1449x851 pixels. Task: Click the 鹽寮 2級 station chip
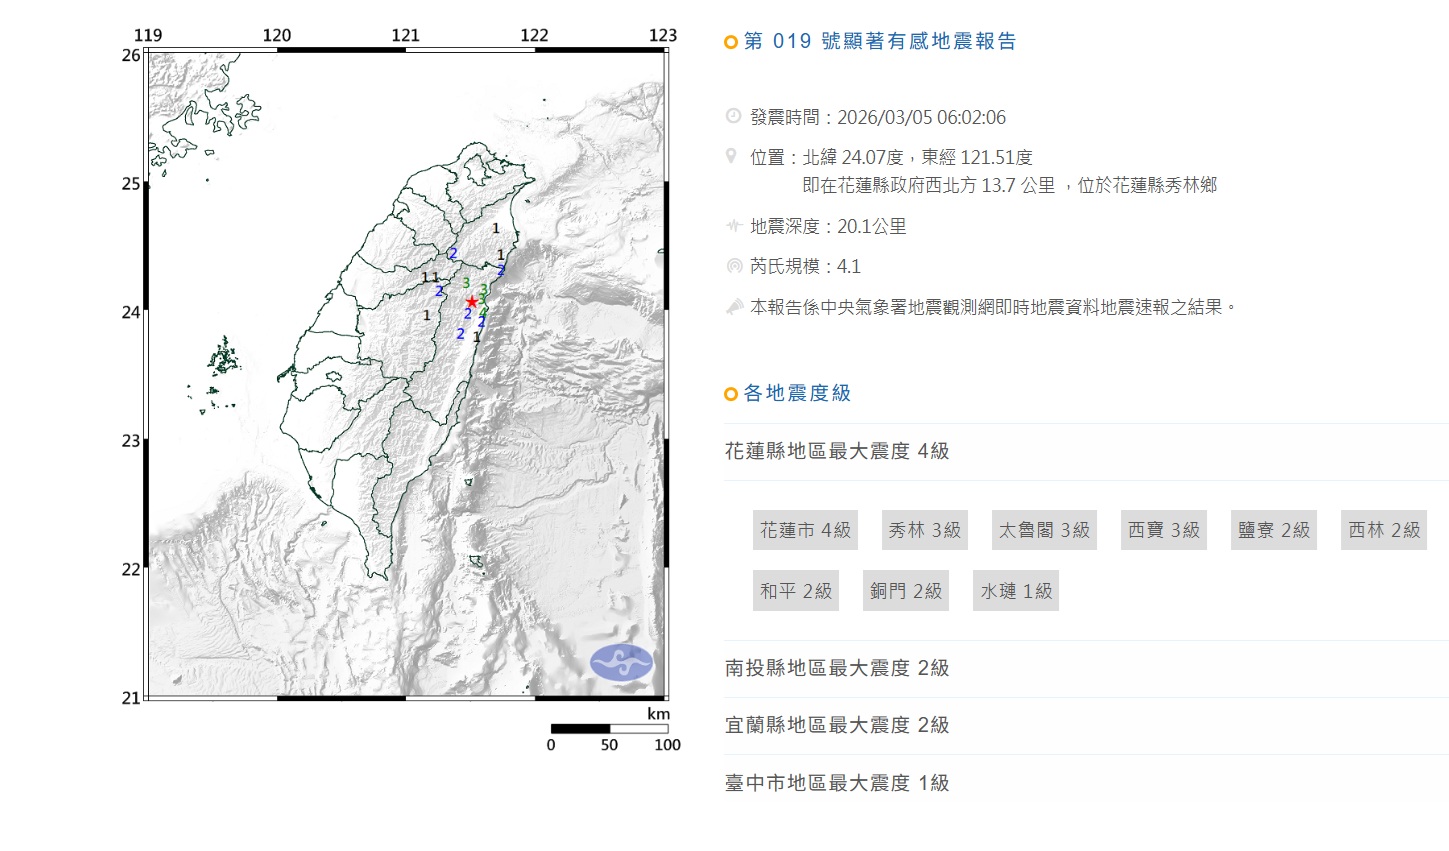click(1273, 530)
